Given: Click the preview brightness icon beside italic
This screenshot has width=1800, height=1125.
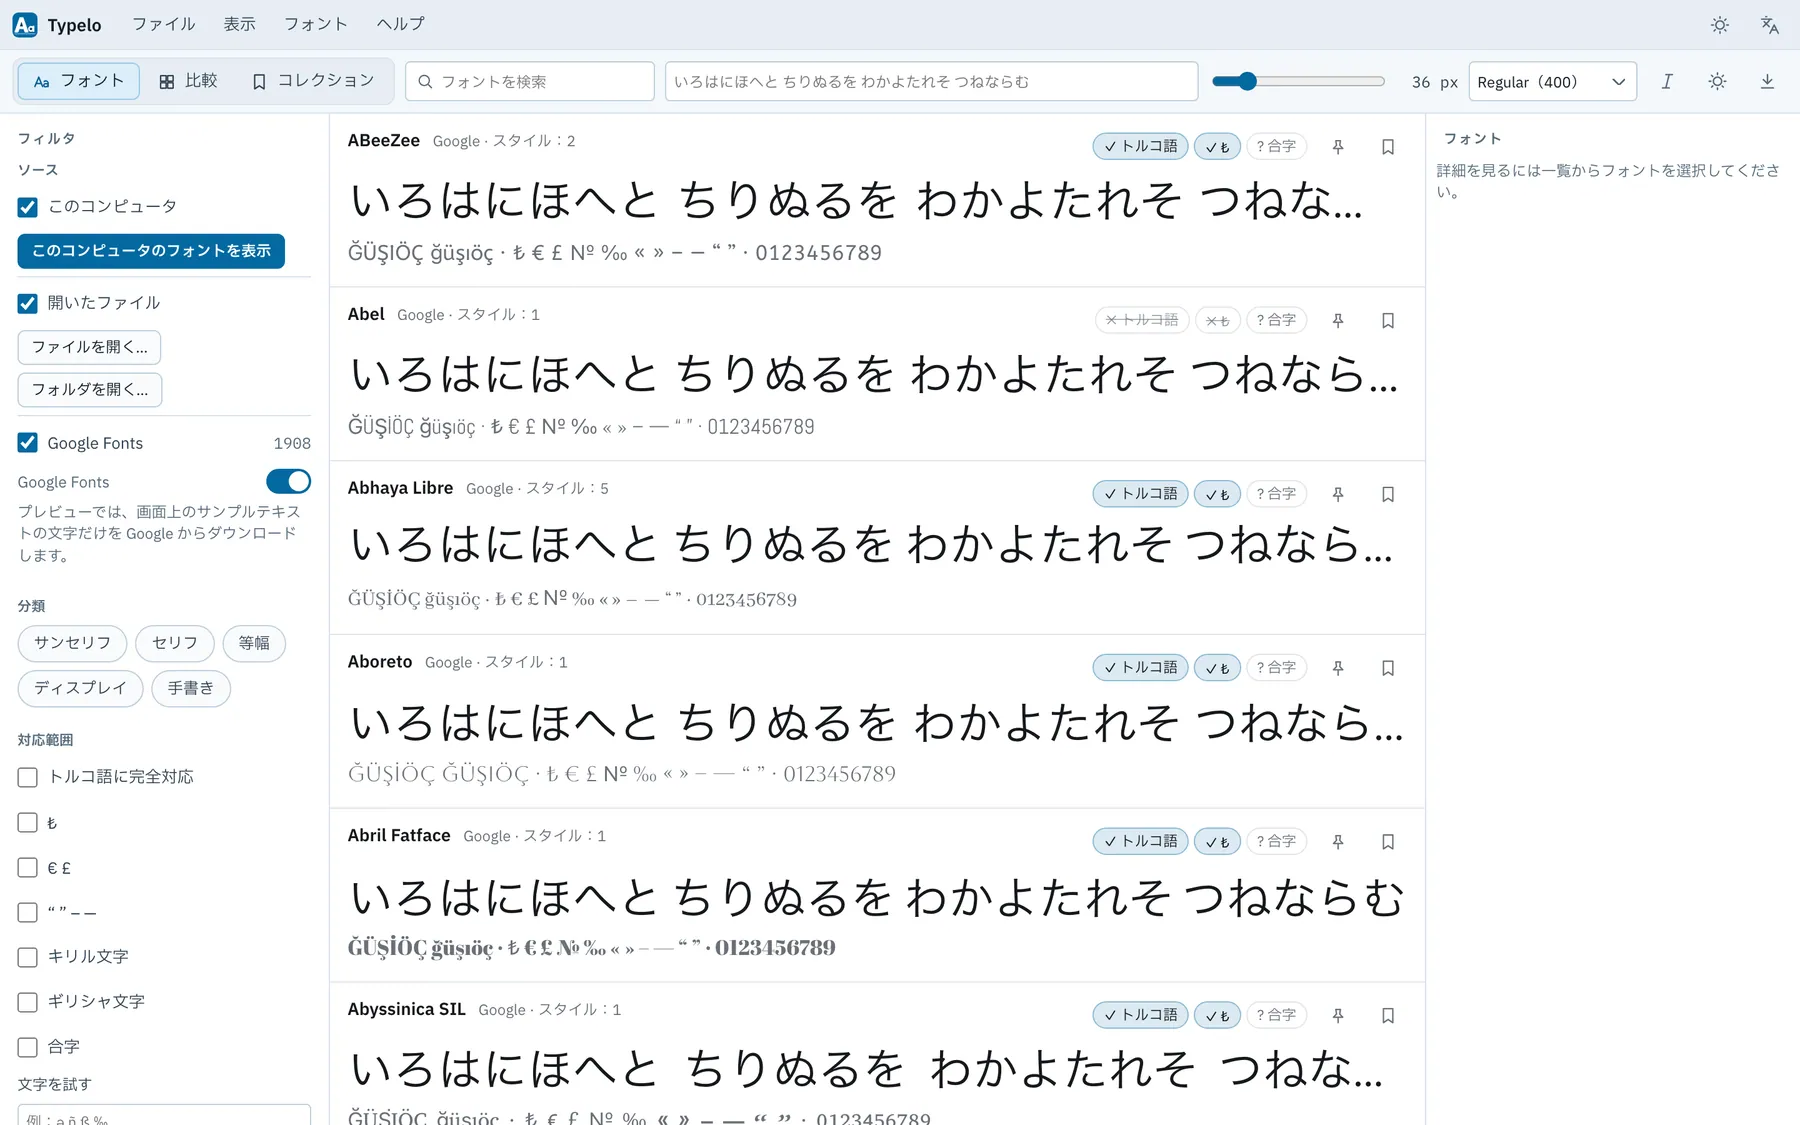Looking at the screenshot, I should click(1717, 82).
